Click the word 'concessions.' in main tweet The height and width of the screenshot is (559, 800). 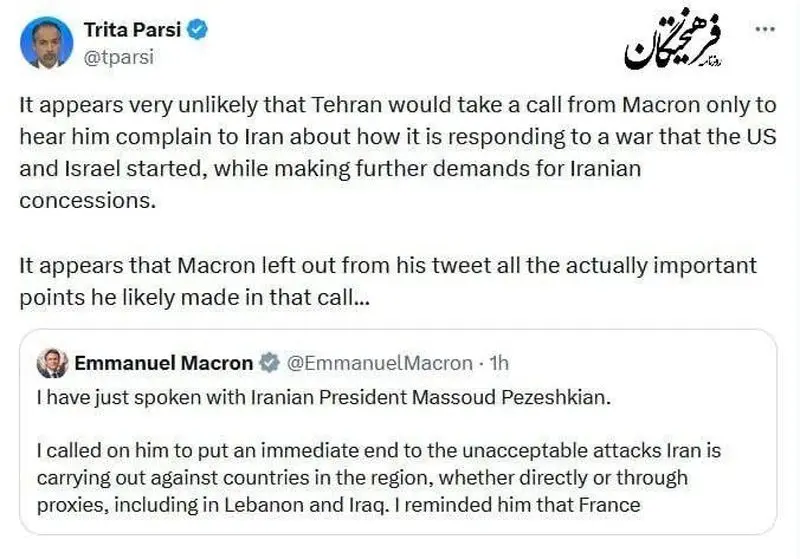coord(87,198)
